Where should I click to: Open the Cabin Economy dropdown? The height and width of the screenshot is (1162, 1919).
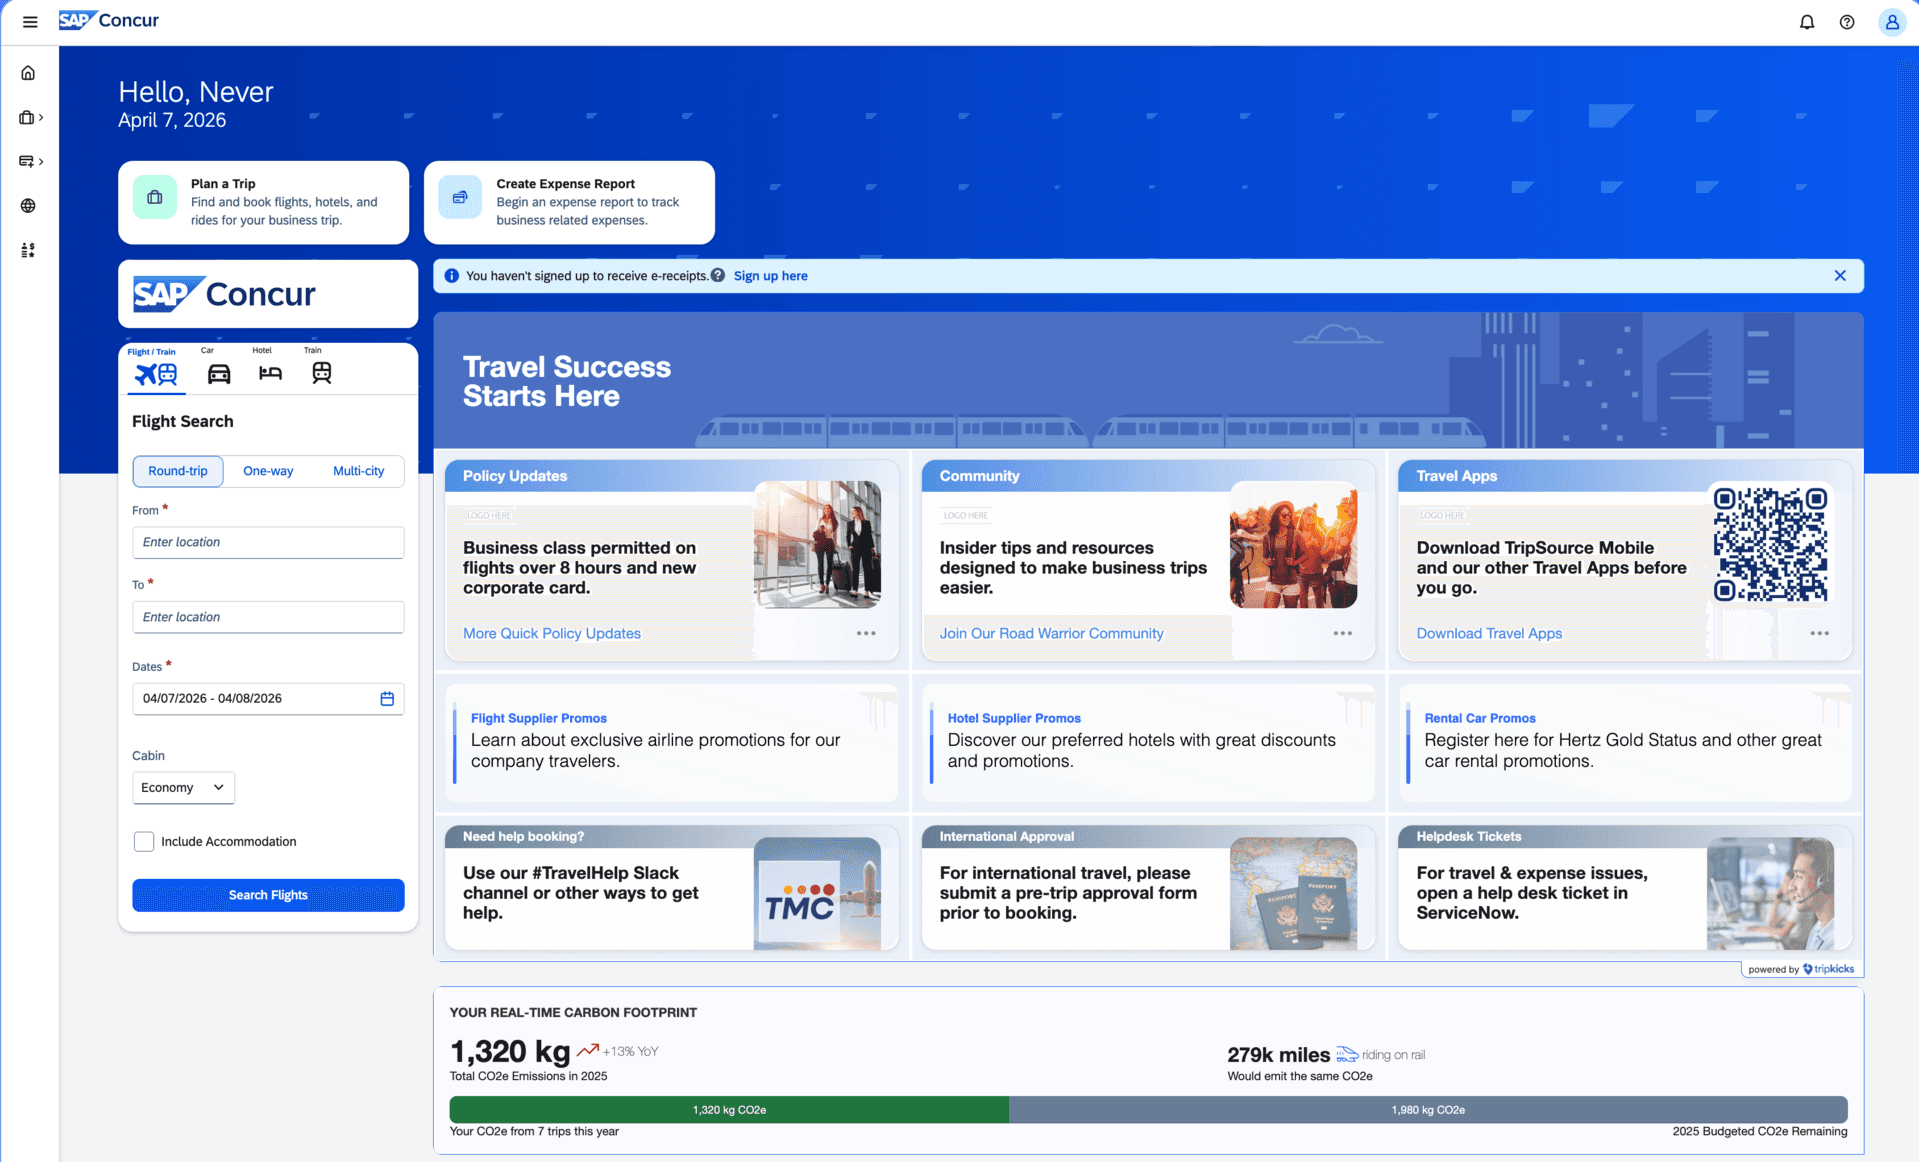tap(183, 788)
